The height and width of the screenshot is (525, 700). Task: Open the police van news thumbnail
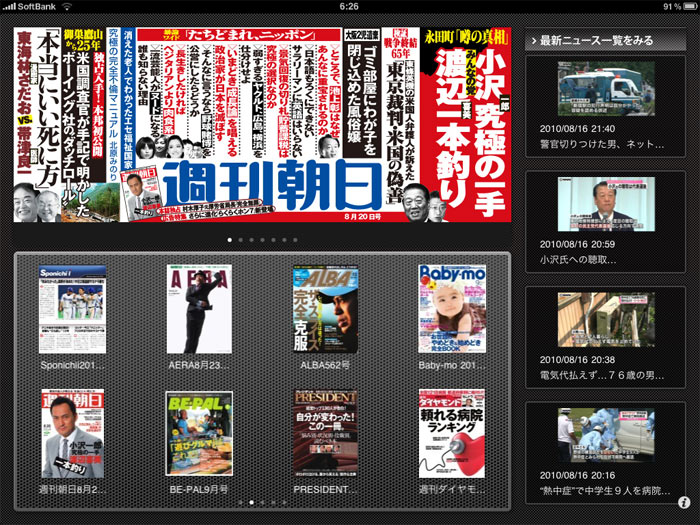(606, 89)
